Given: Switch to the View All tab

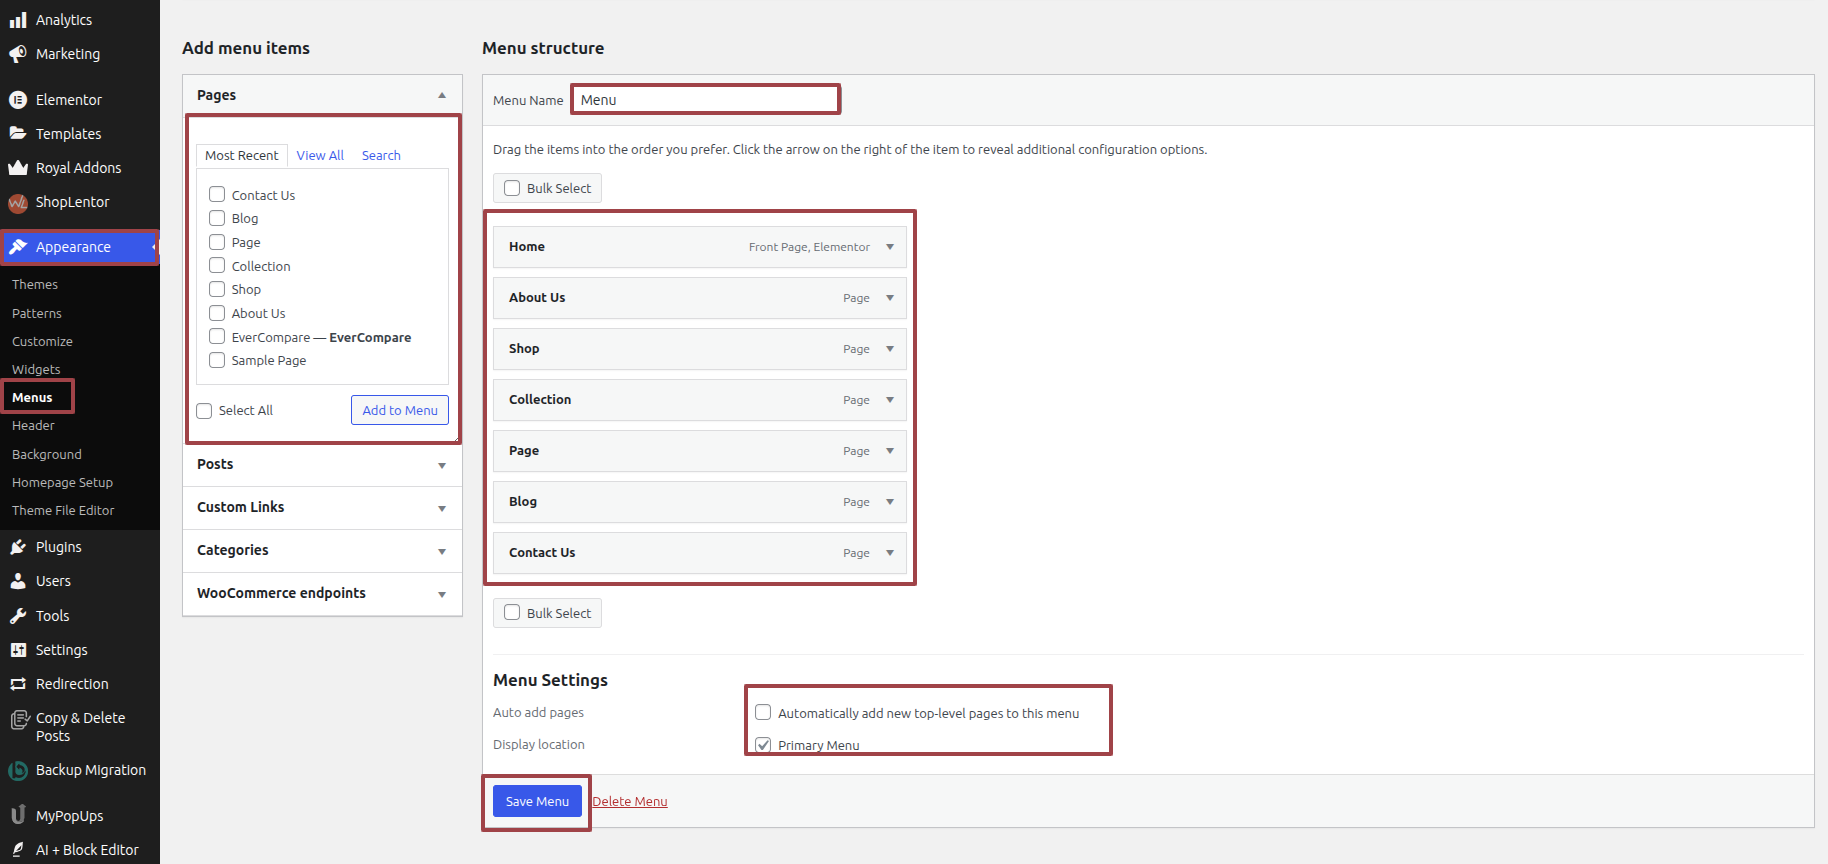Looking at the screenshot, I should click(320, 156).
